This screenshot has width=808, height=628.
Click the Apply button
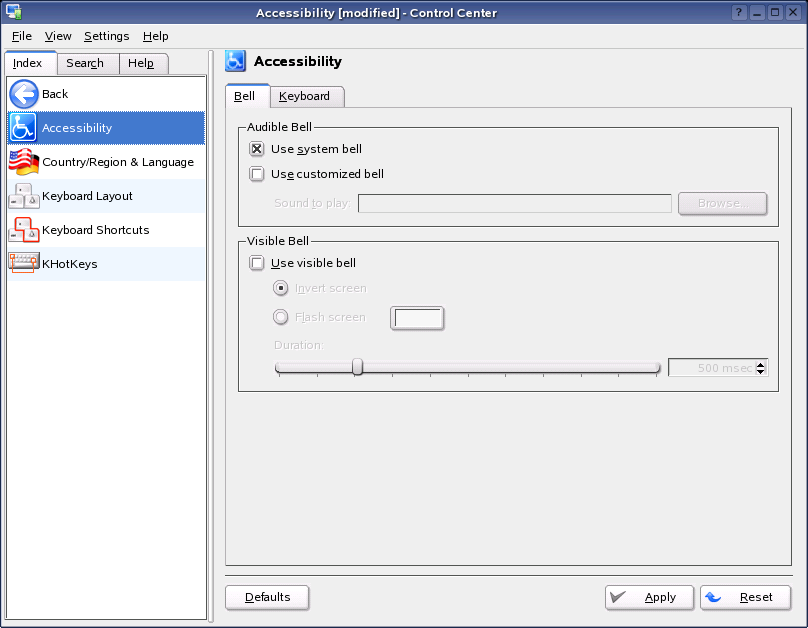pos(649,597)
